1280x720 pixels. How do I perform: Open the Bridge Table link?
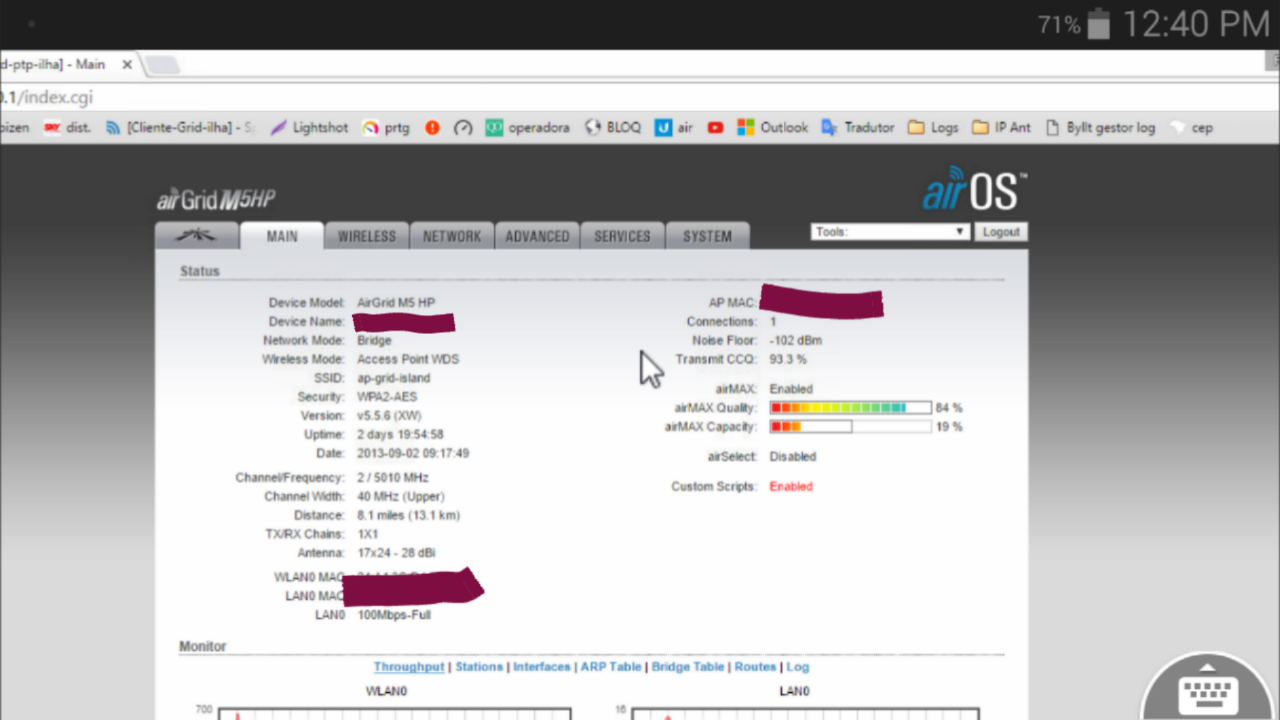[x=688, y=667]
